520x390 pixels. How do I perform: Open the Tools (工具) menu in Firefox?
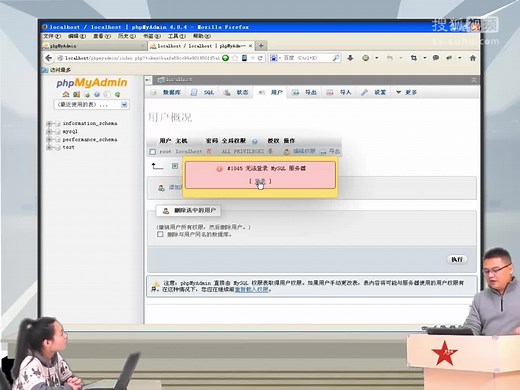[x=177, y=36]
